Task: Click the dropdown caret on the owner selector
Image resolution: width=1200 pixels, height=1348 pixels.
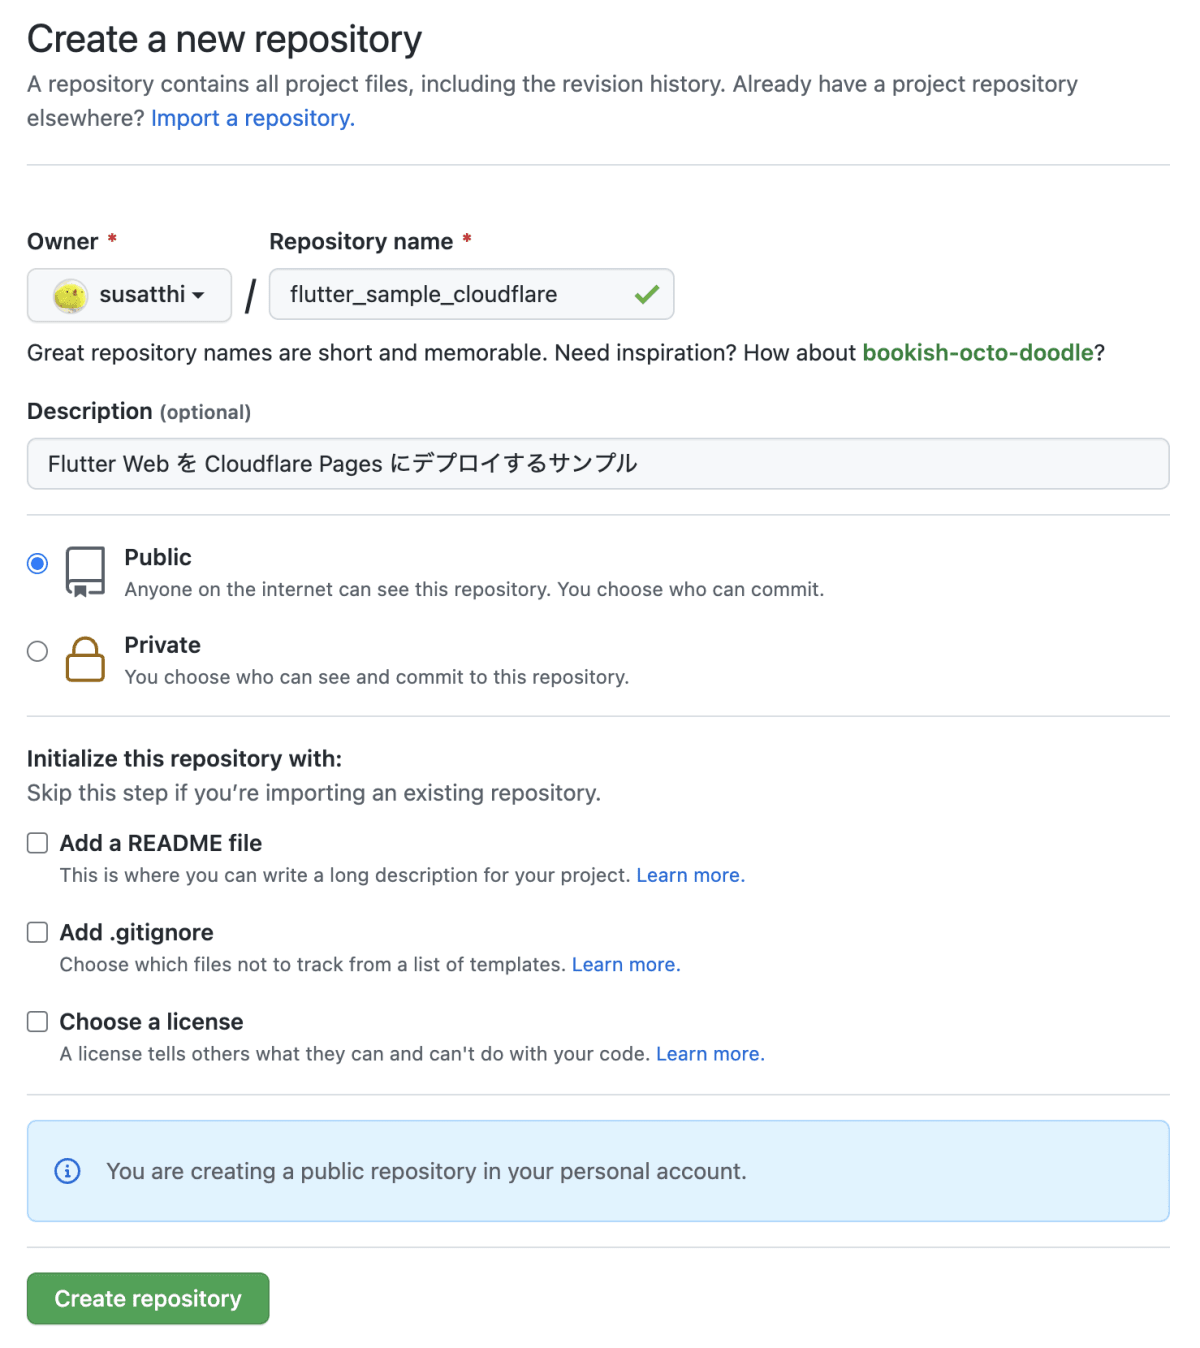Action: 196,295
